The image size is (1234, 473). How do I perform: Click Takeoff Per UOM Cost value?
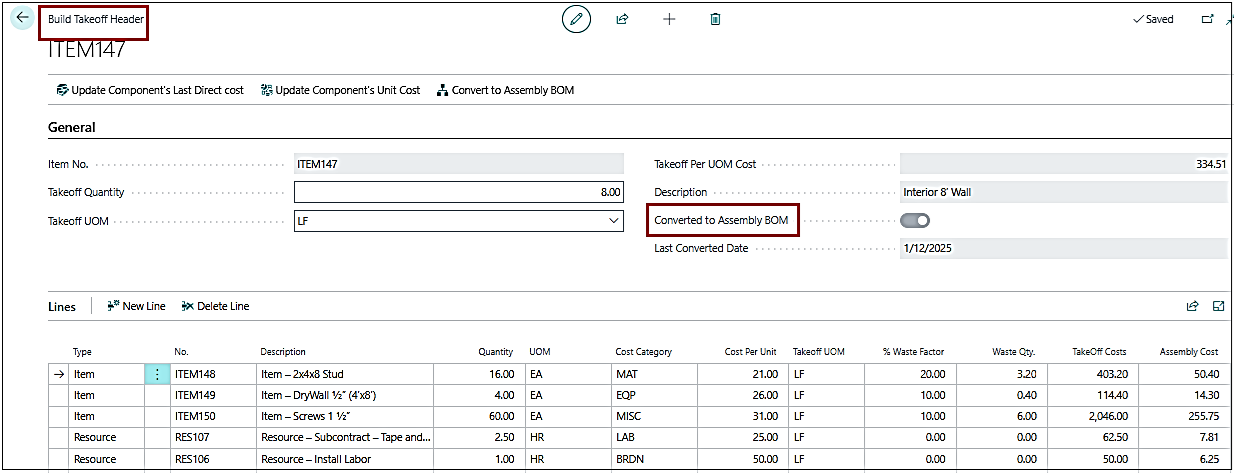tap(1064, 163)
